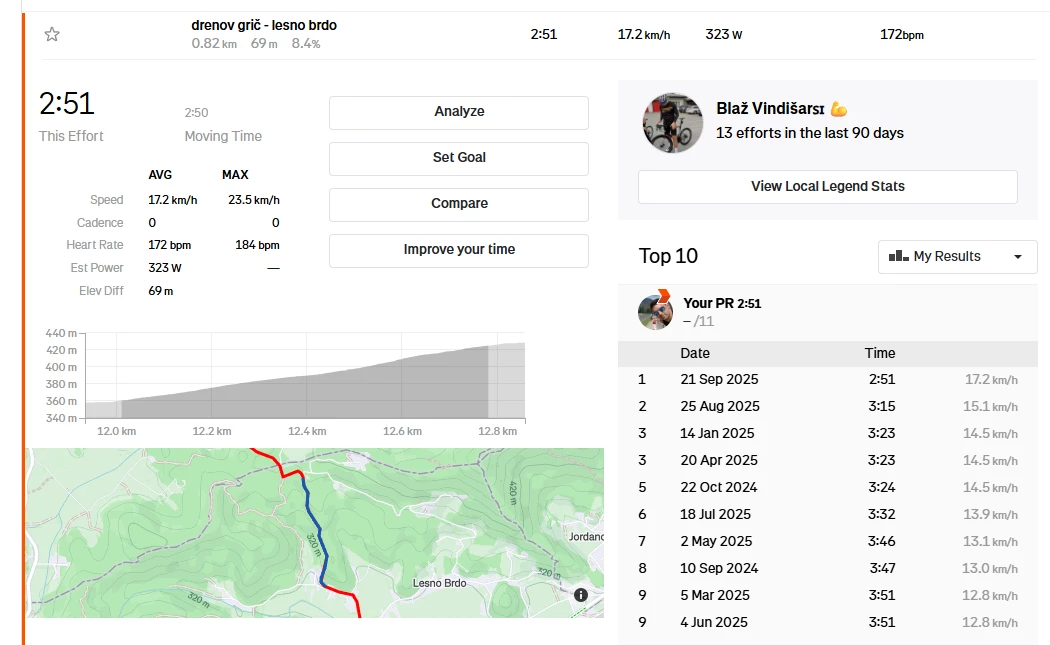Click the Set Goal button
Screen dimensions: 1050x645
pyautogui.click(x=459, y=158)
